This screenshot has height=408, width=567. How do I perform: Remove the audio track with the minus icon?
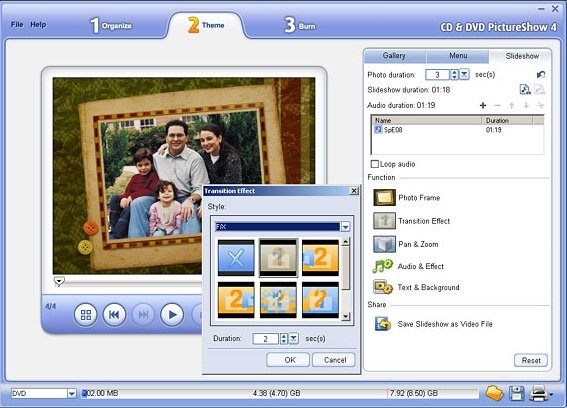pos(497,105)
